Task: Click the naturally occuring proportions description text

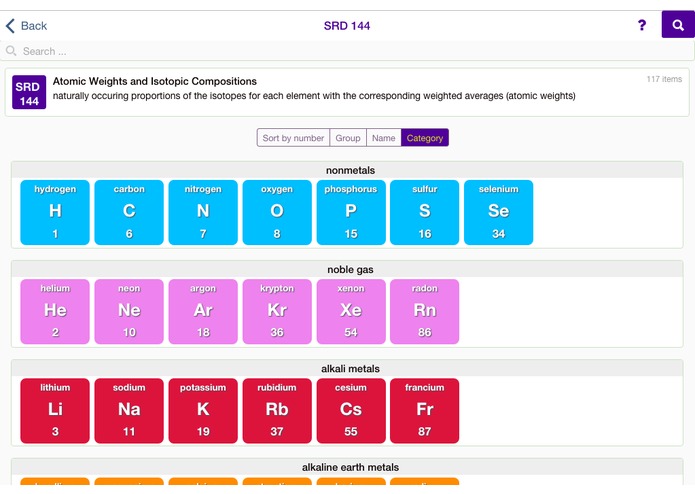Action: (x=314, y=96)
